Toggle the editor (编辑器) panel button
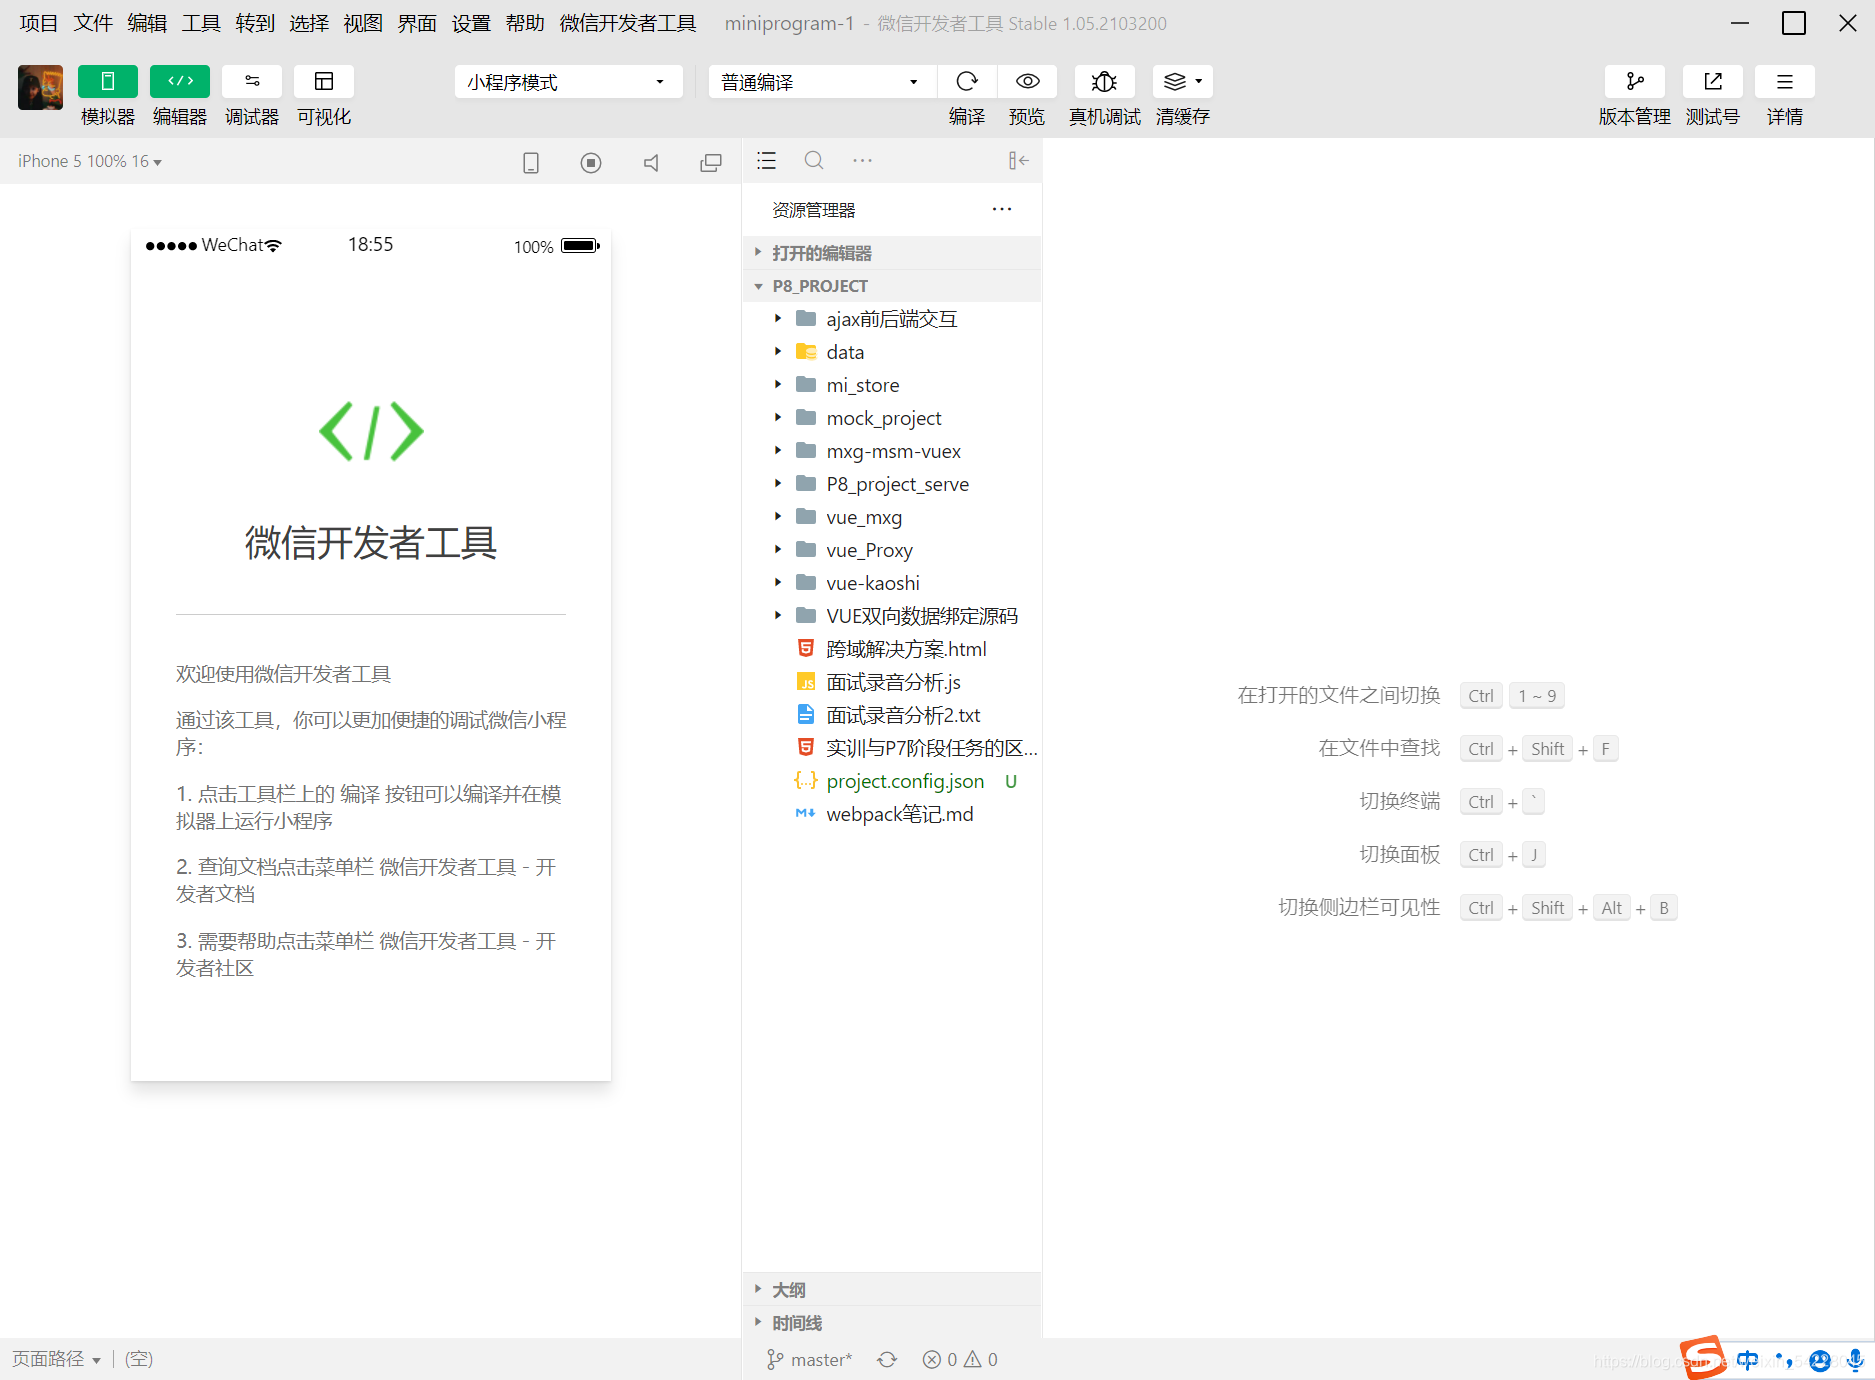The height and width of the screenshot is (1380, 1875). click(180, 81)
